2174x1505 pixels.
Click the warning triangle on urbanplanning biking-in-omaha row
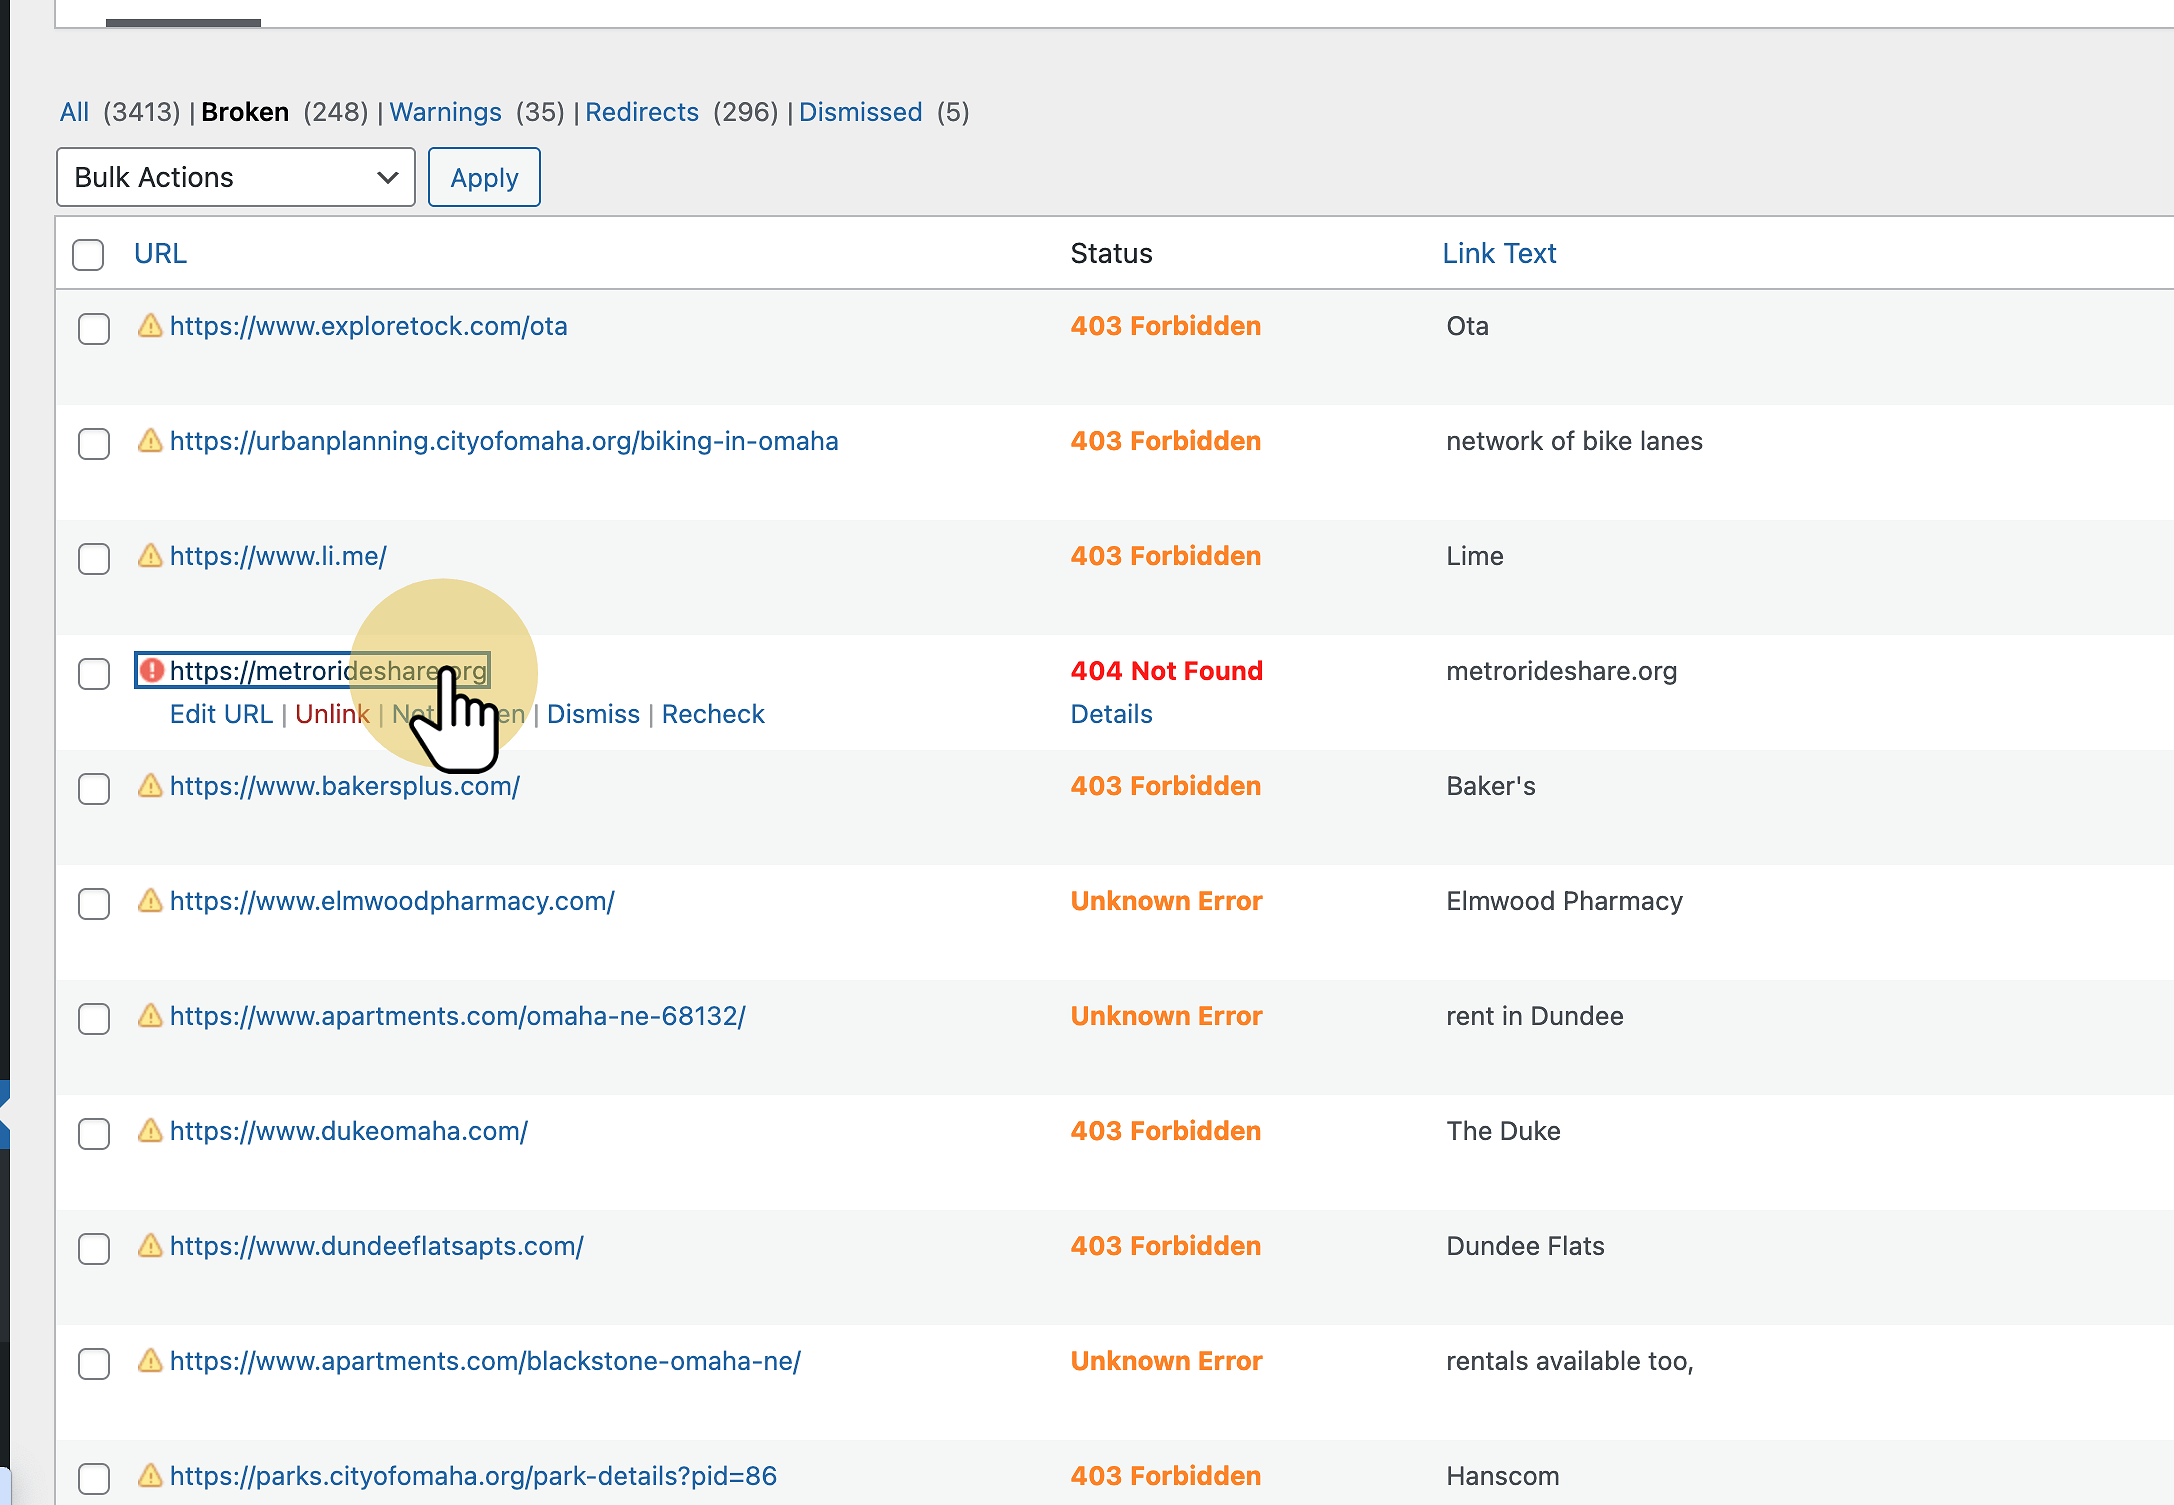pos(150,441)
